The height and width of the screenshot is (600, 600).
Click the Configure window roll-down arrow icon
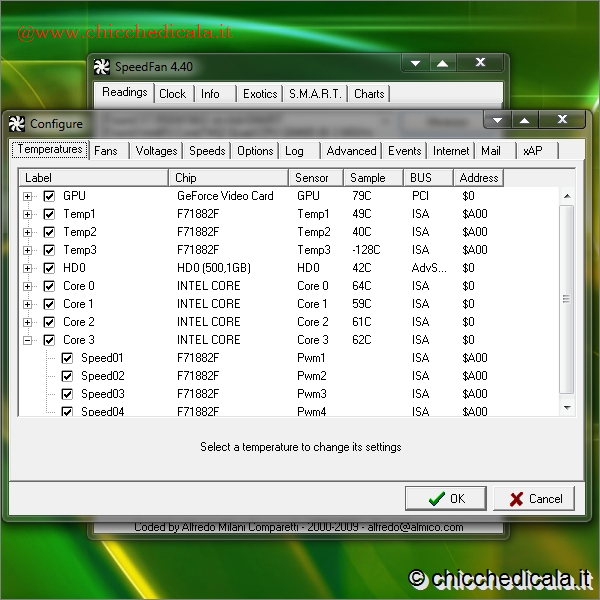point(499,120)
